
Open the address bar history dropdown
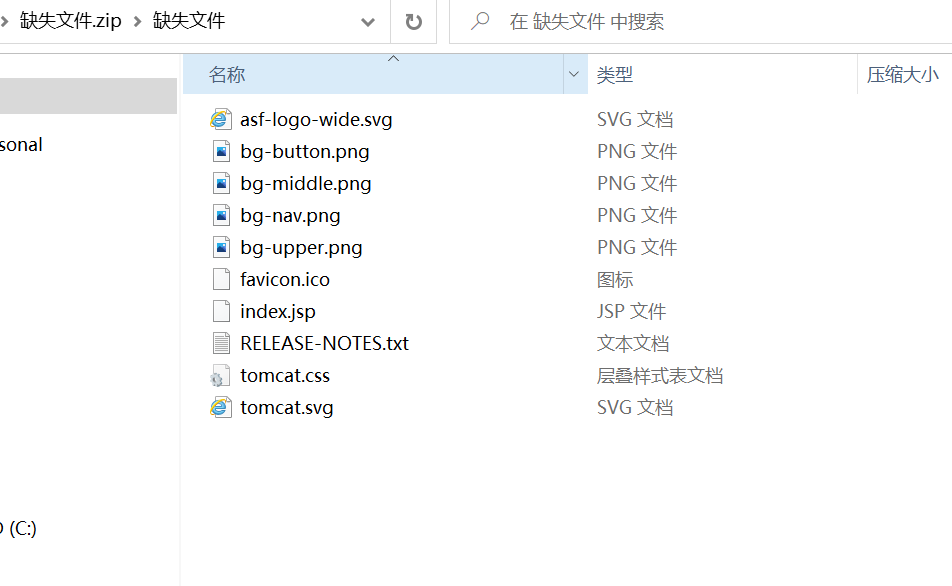(367, 22)
